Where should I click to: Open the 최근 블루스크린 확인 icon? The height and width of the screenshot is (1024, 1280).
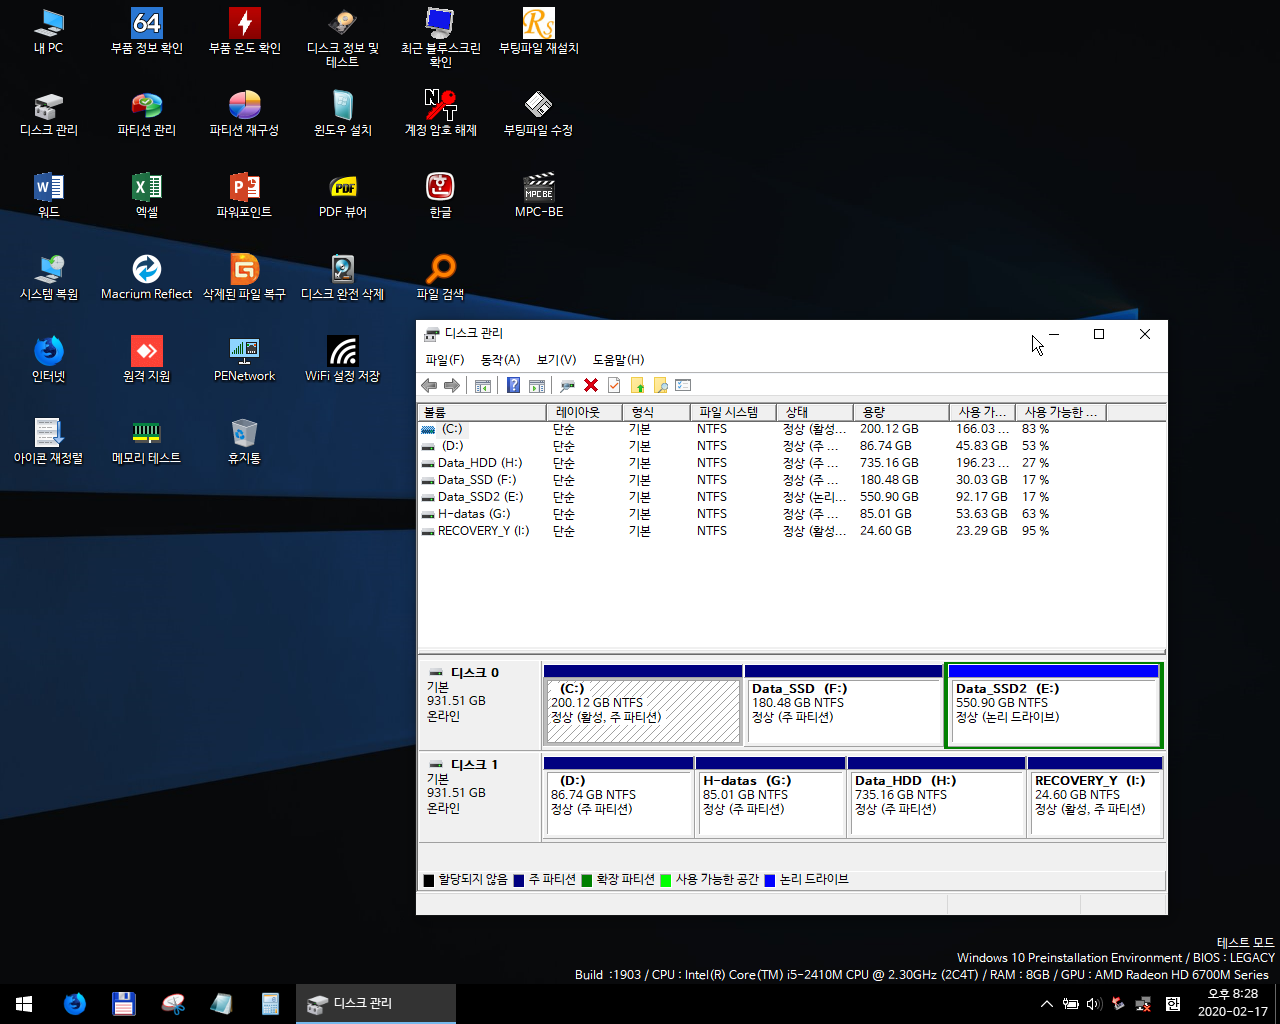coord(441,38)
